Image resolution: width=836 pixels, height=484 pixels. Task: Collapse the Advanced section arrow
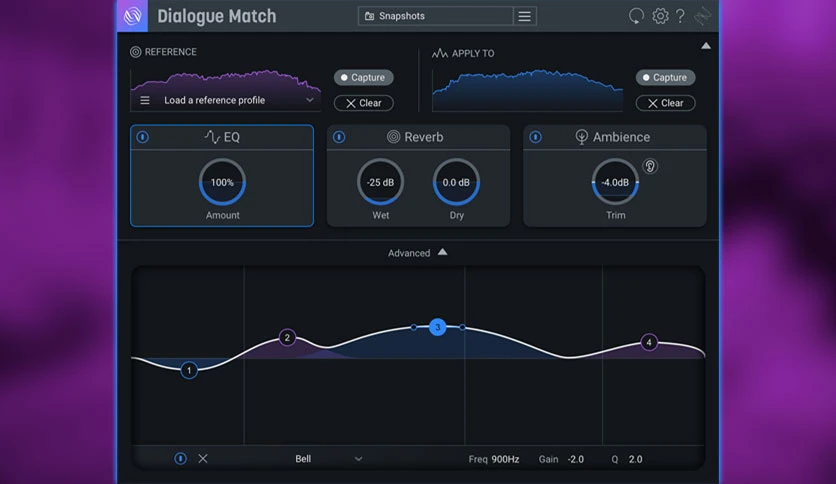(x=443, y=252)
